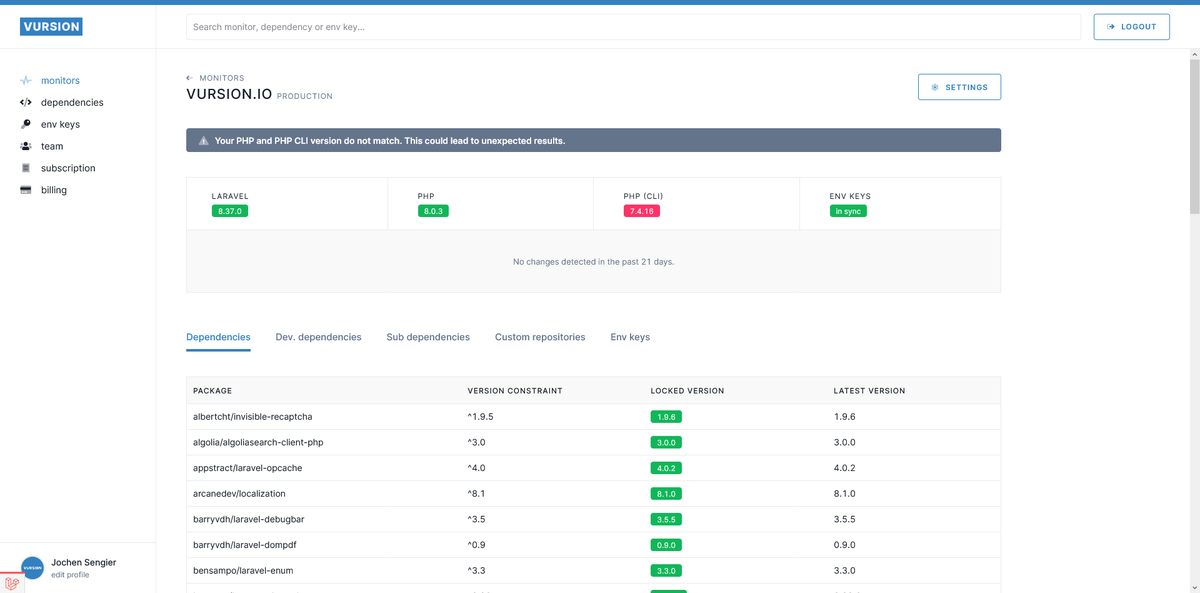Viewport: 1200px width, 593px height.
Task: Go to env keys in the sidebar
Action: click(60, 124)
